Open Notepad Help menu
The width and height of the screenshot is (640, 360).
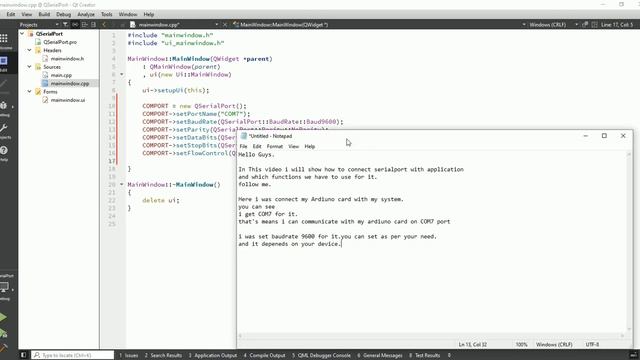coord(310,146)
